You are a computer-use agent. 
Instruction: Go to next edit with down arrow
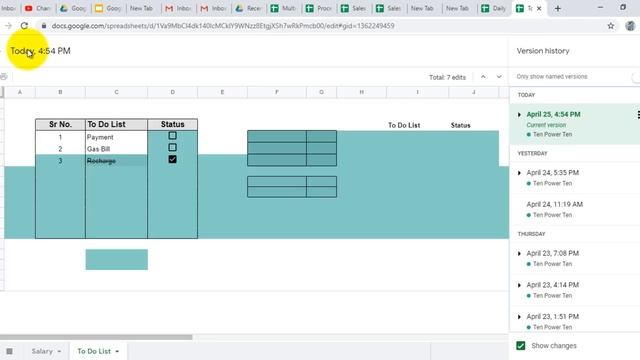tap(499, 77)
